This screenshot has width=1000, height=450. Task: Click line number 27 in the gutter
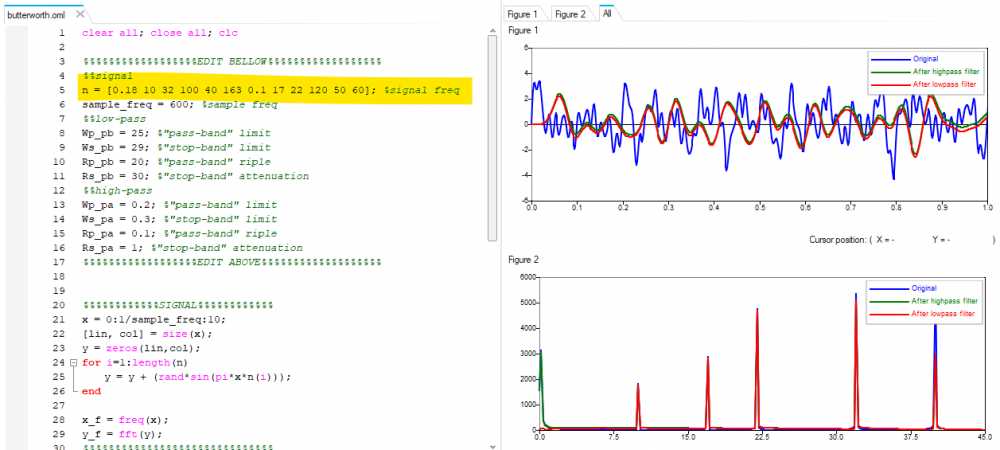[59, 405]
